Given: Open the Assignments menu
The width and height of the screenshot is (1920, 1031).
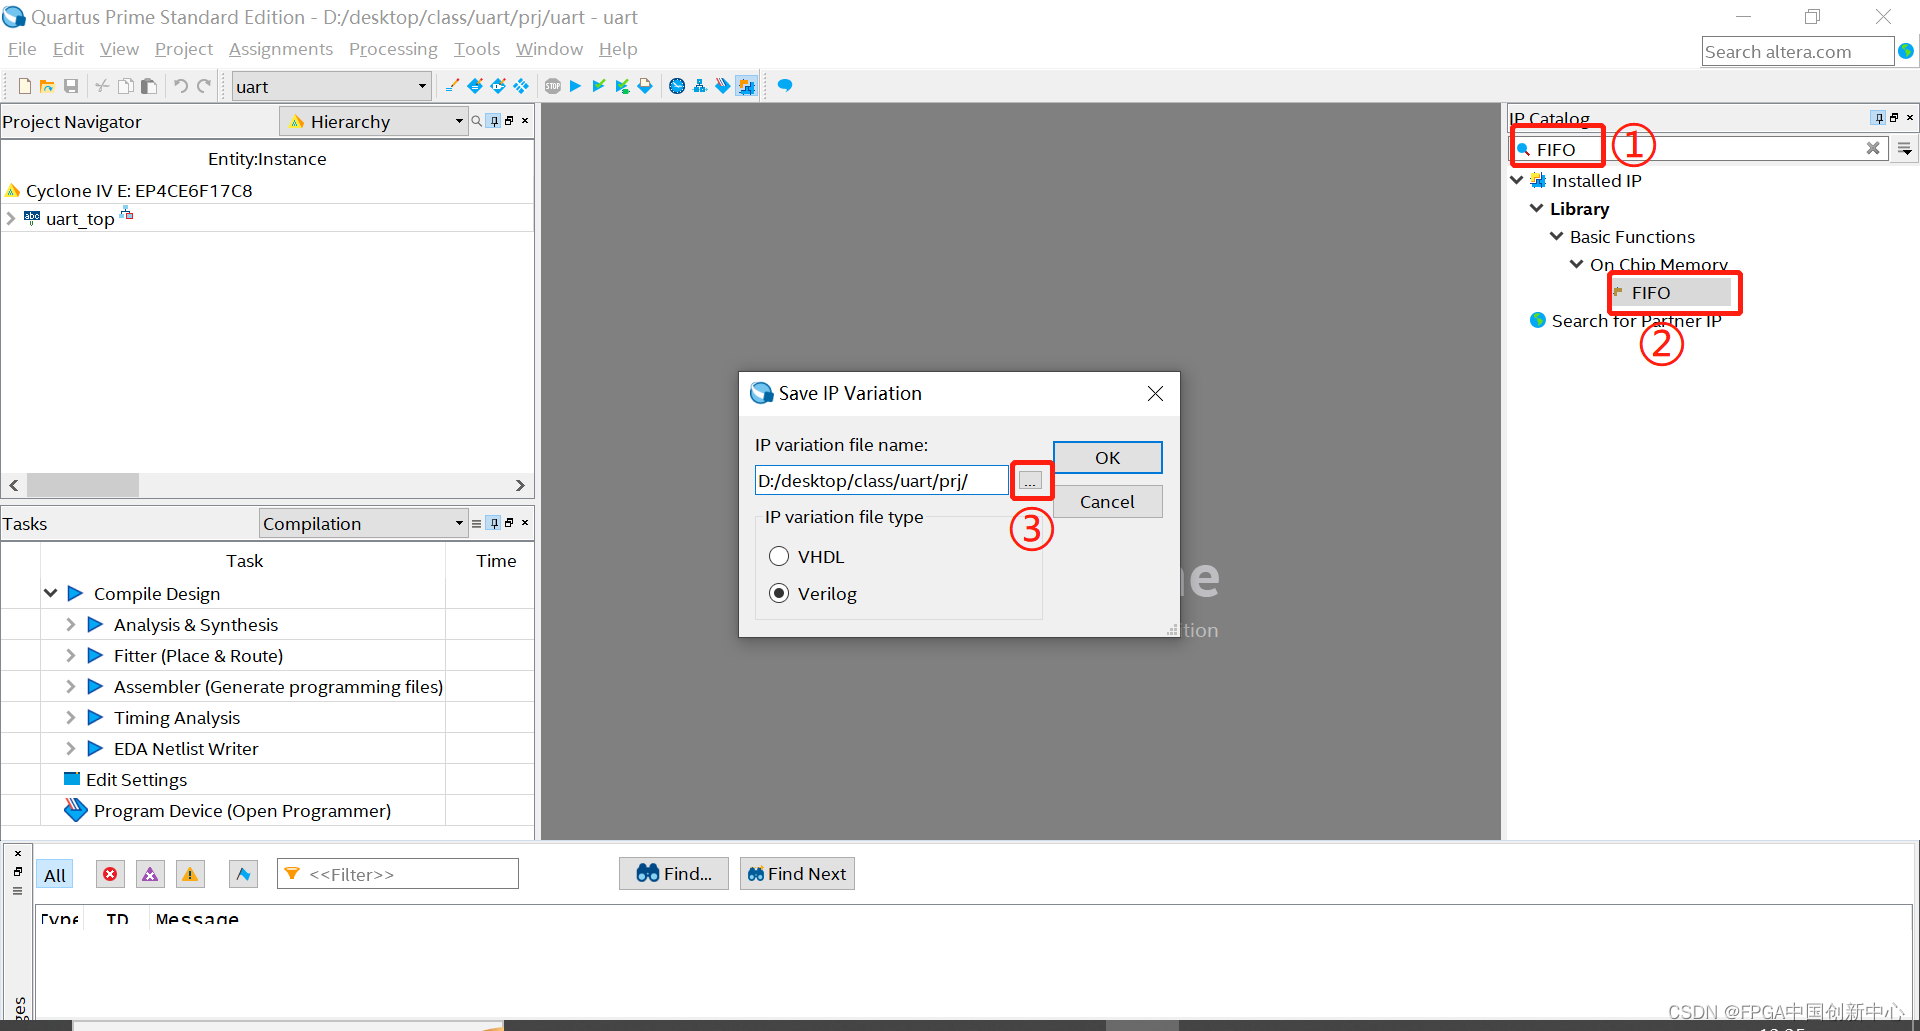Looking at the screenshot, I should [281, 49].
